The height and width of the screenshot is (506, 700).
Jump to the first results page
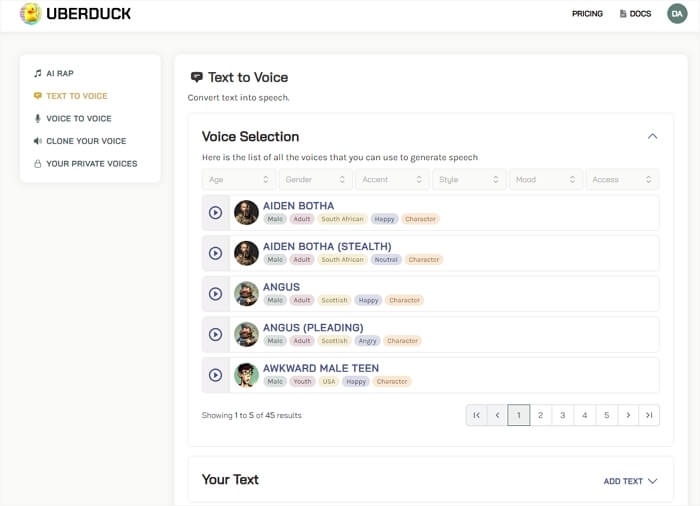[x=476, y=415]
